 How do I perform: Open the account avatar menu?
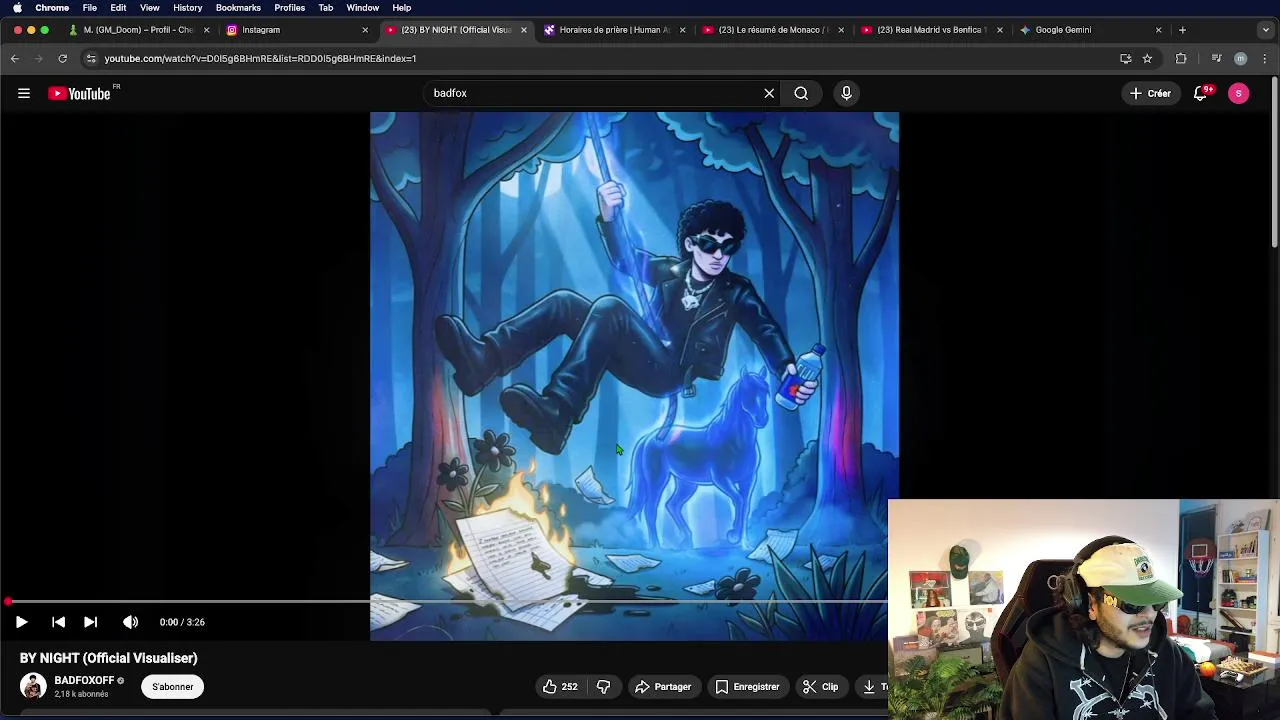point(1238,93)
